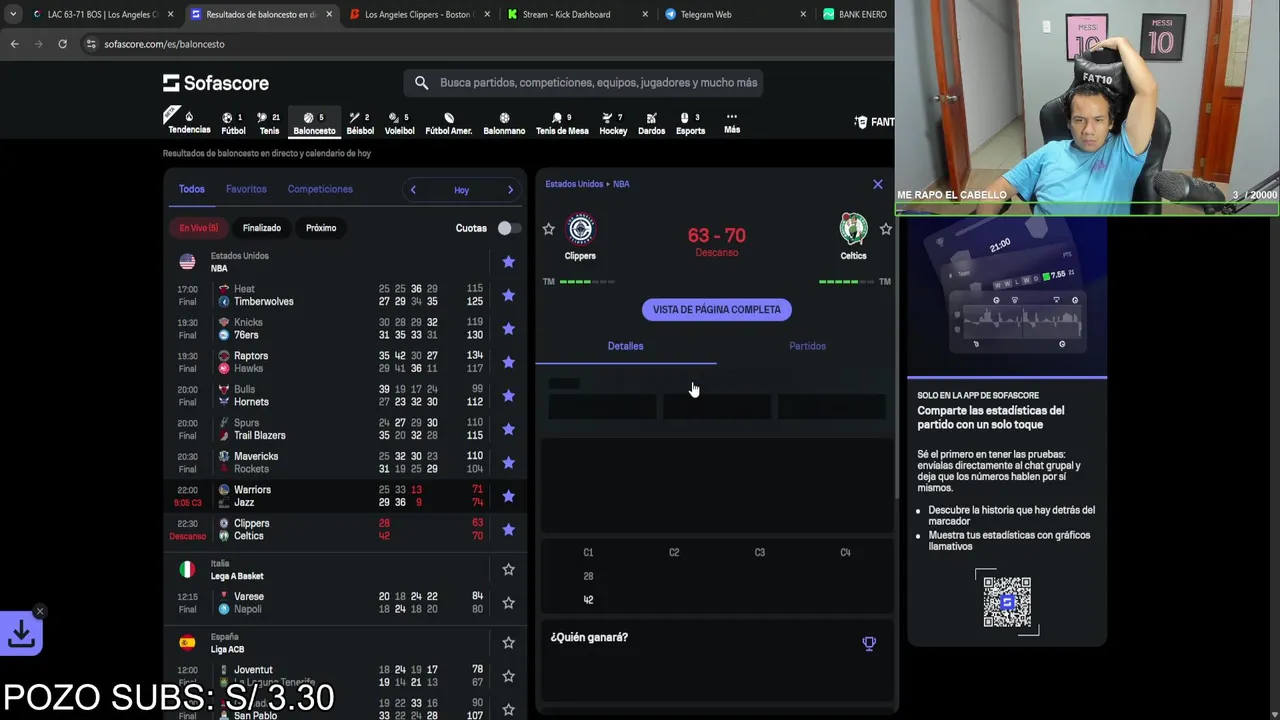The image size is (1280, 720).
Task: Select the Béisbol sport icon
Action: point(360,123)
